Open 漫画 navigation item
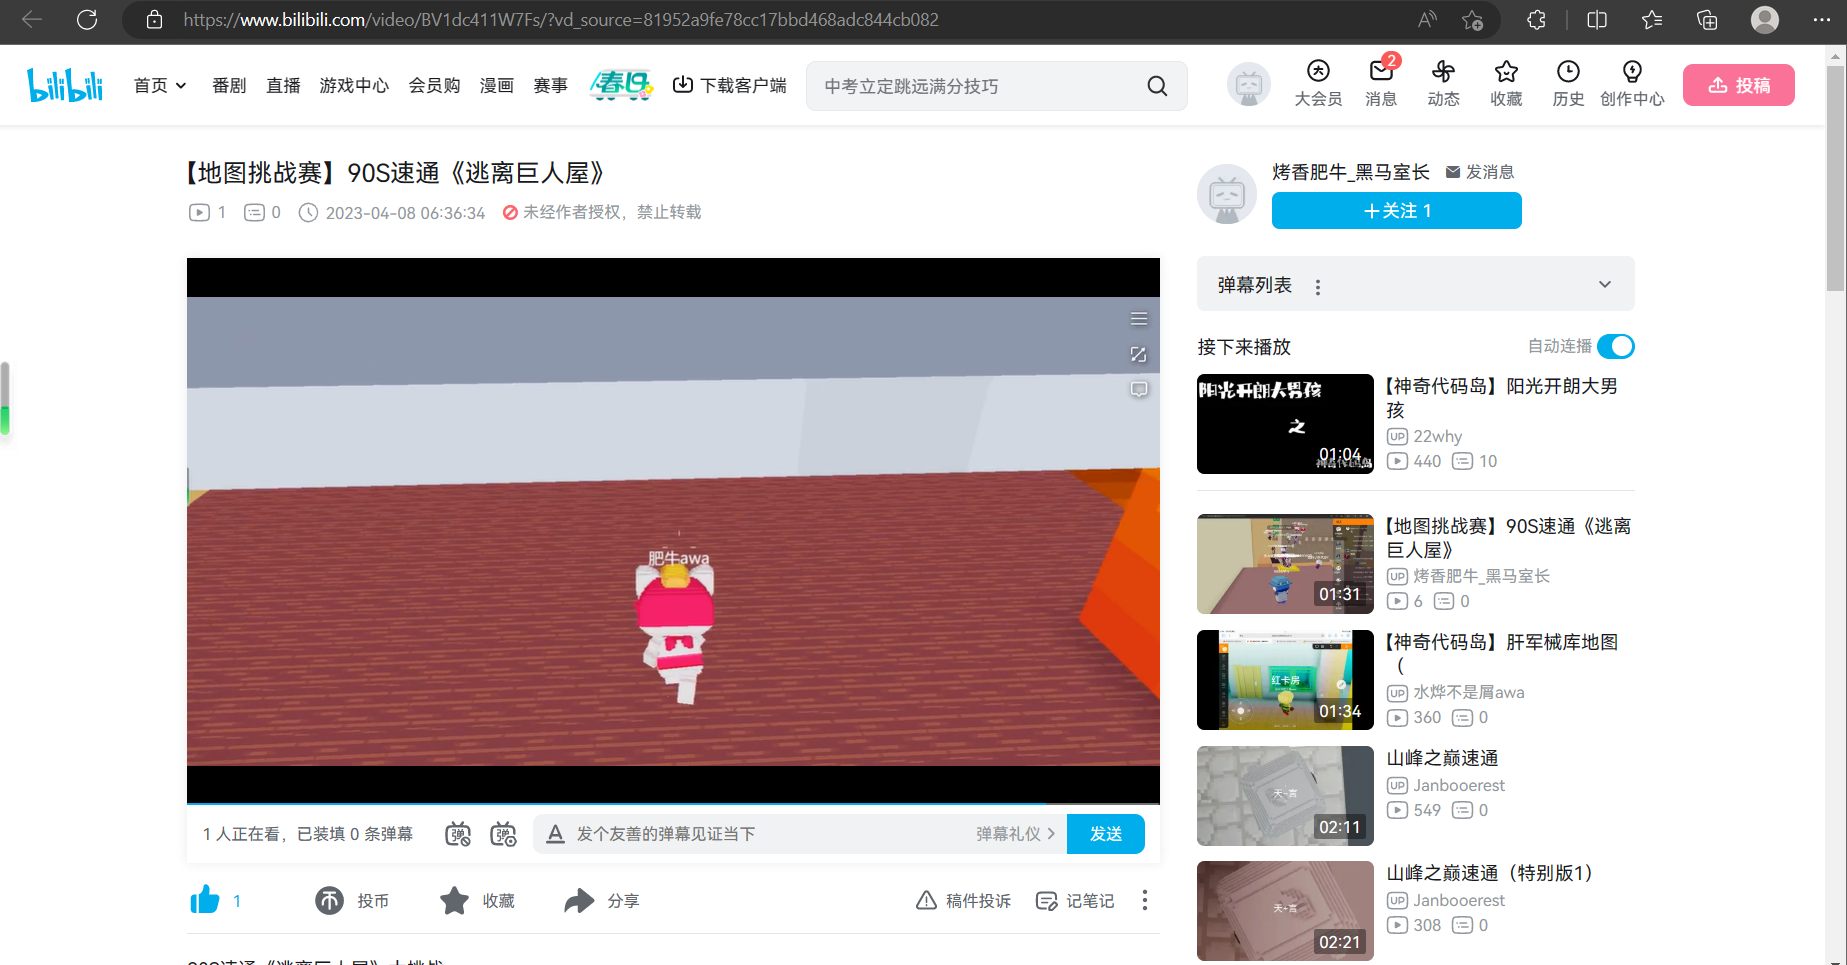This screenshot has height=965, width=1847. [x=497, y=86]
